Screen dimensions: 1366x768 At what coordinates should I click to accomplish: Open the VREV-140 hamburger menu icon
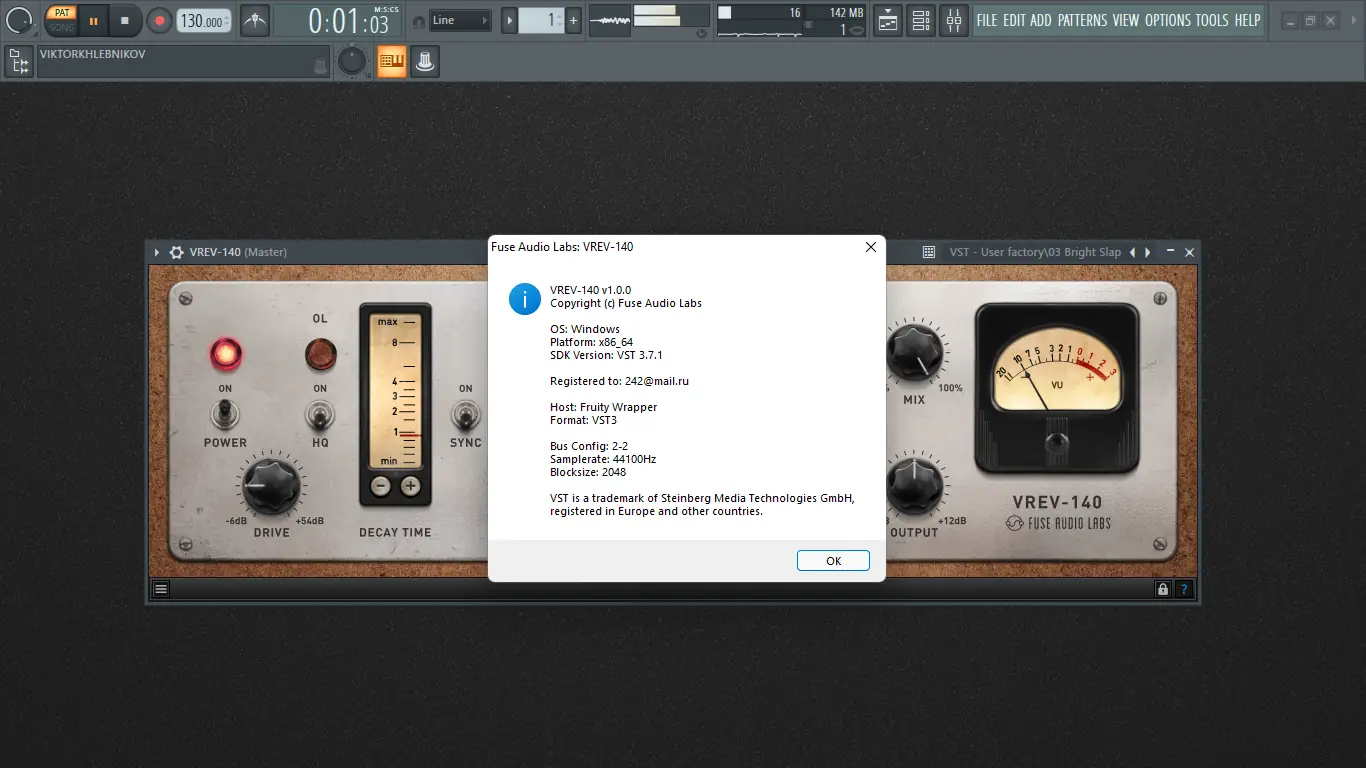click(161, 589)
